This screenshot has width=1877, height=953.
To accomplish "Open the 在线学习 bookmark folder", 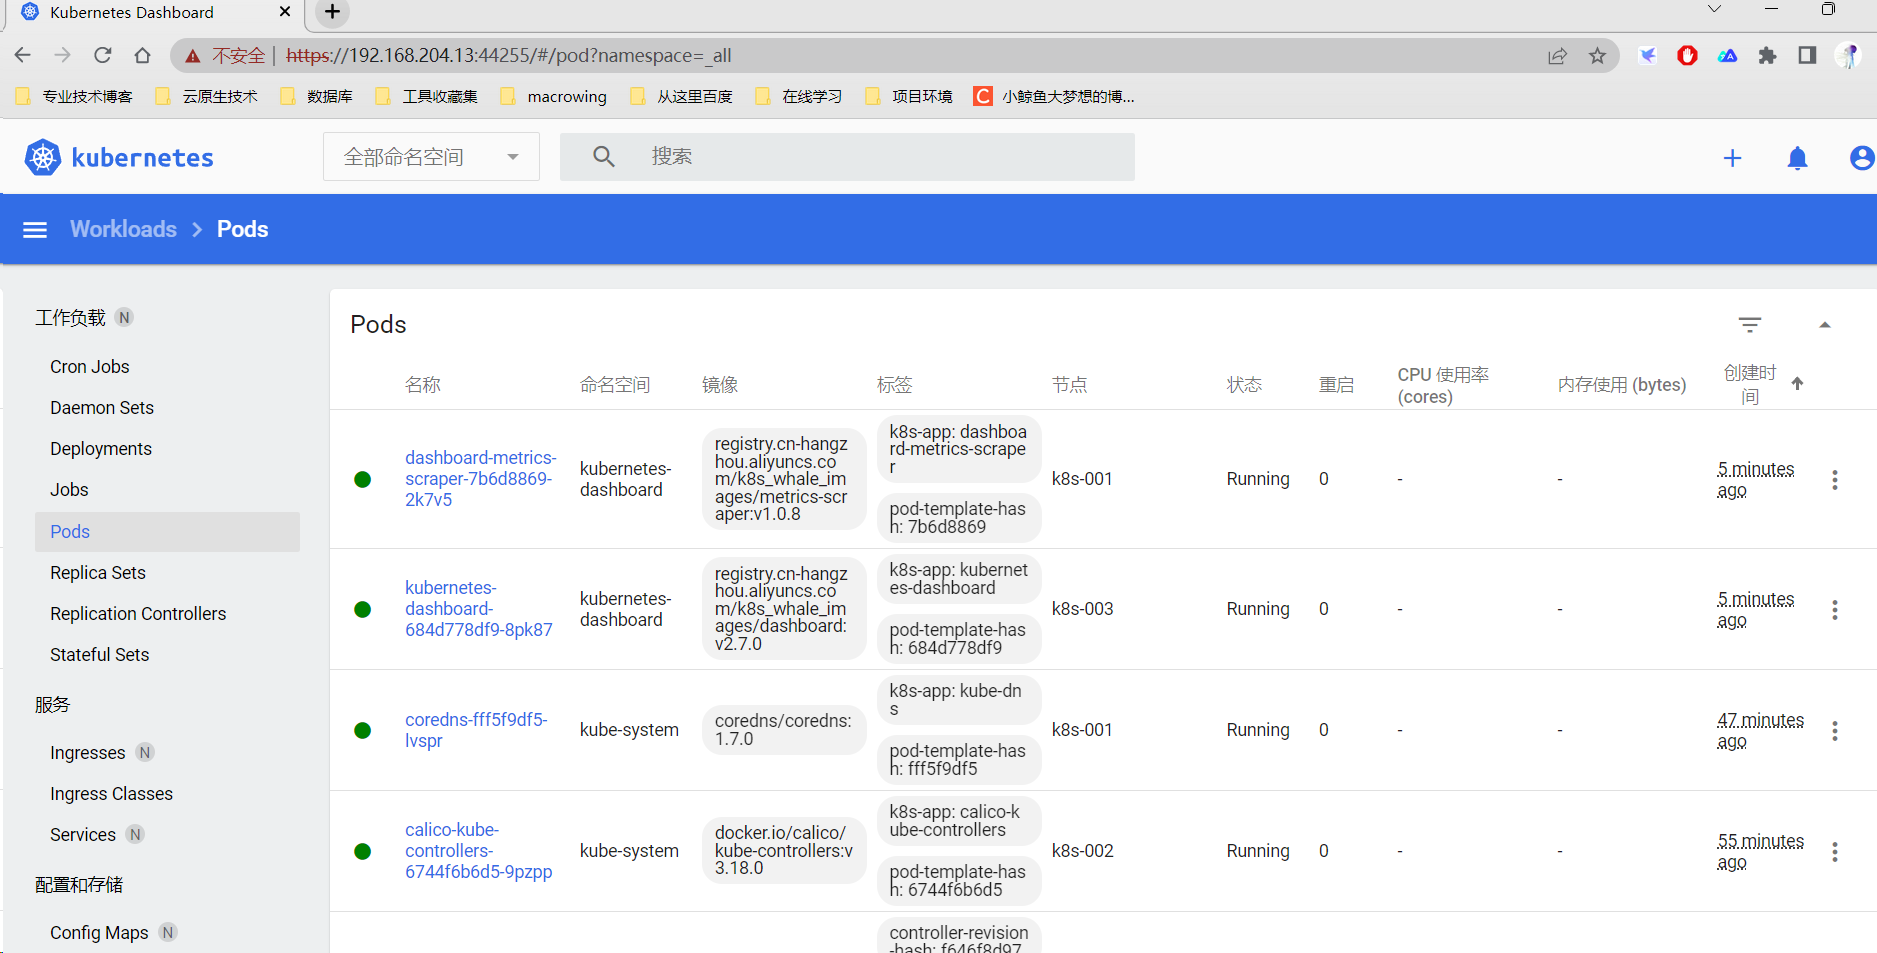I will [x=798, y=97].
